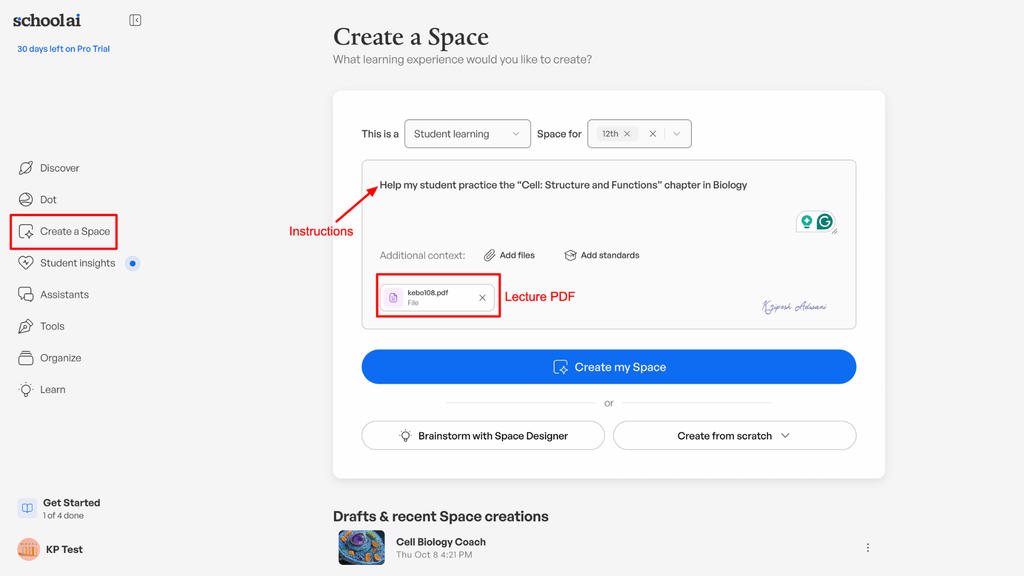
Task: Click the Drafts & recent Space creations heading
Action: [x=441, y=517]
